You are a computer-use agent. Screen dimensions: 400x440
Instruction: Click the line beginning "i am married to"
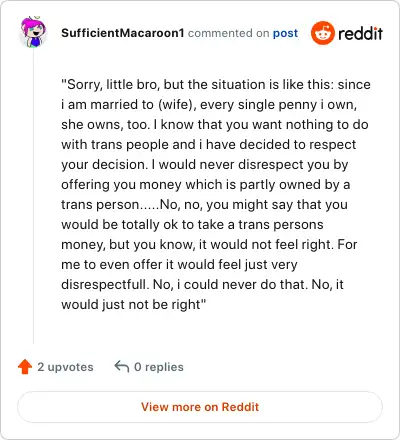(209, 104)
